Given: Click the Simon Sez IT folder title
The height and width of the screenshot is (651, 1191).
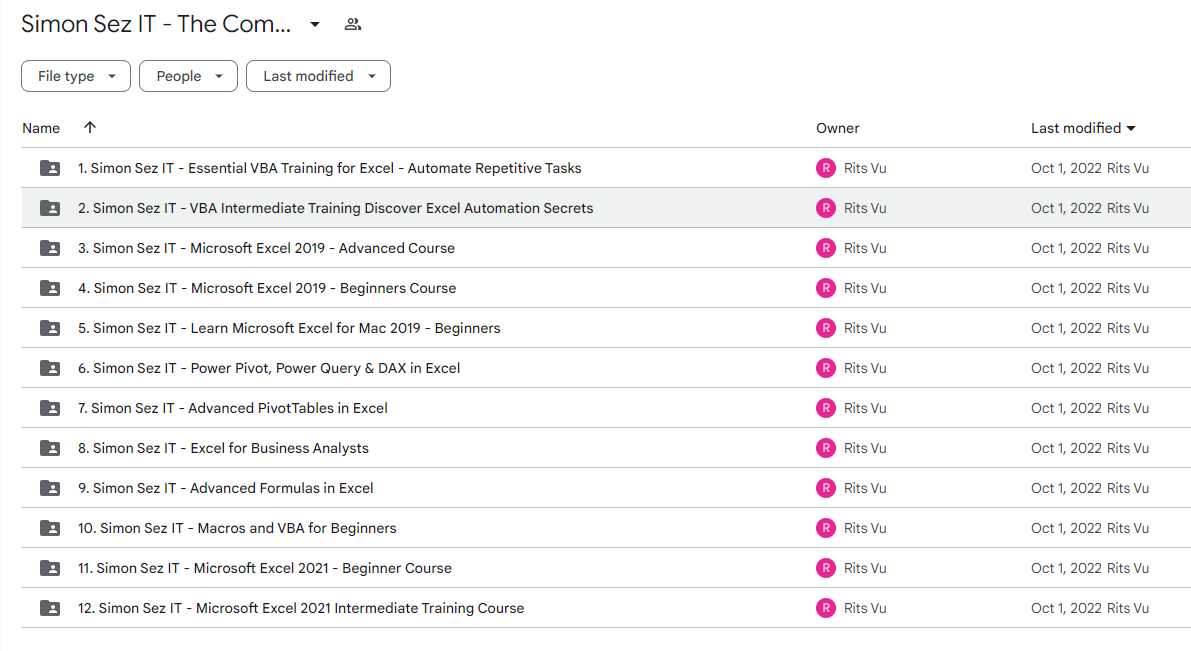Looking at the screenshot, I should point(156,24).
